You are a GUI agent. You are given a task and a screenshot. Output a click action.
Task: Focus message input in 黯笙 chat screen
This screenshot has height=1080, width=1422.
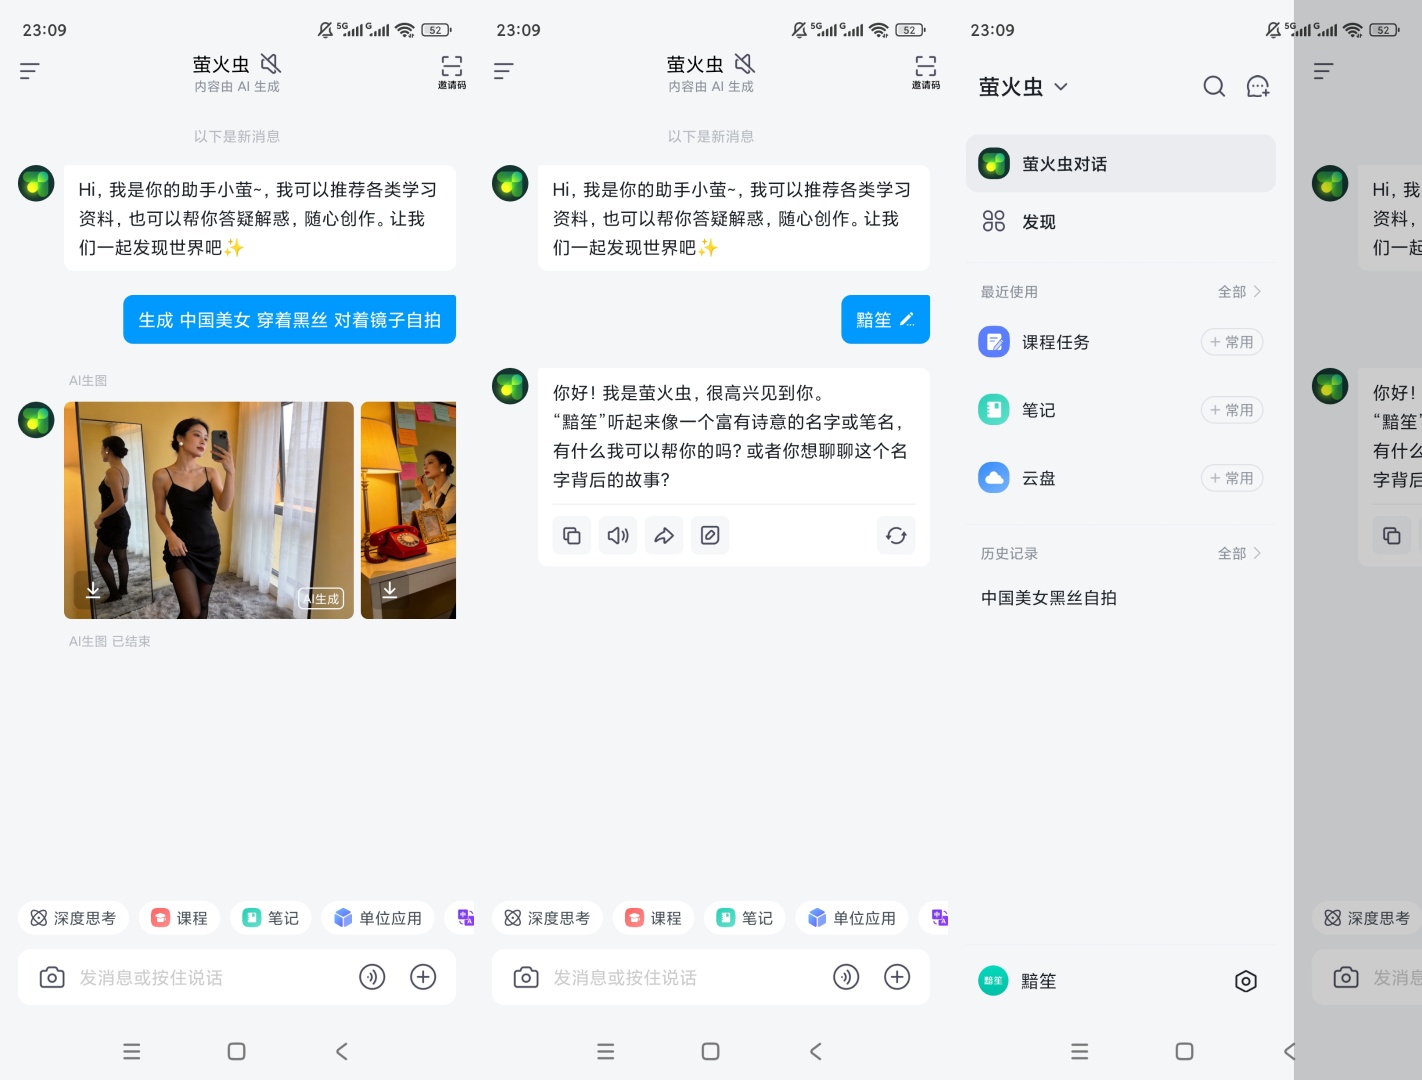click(625, 977)
